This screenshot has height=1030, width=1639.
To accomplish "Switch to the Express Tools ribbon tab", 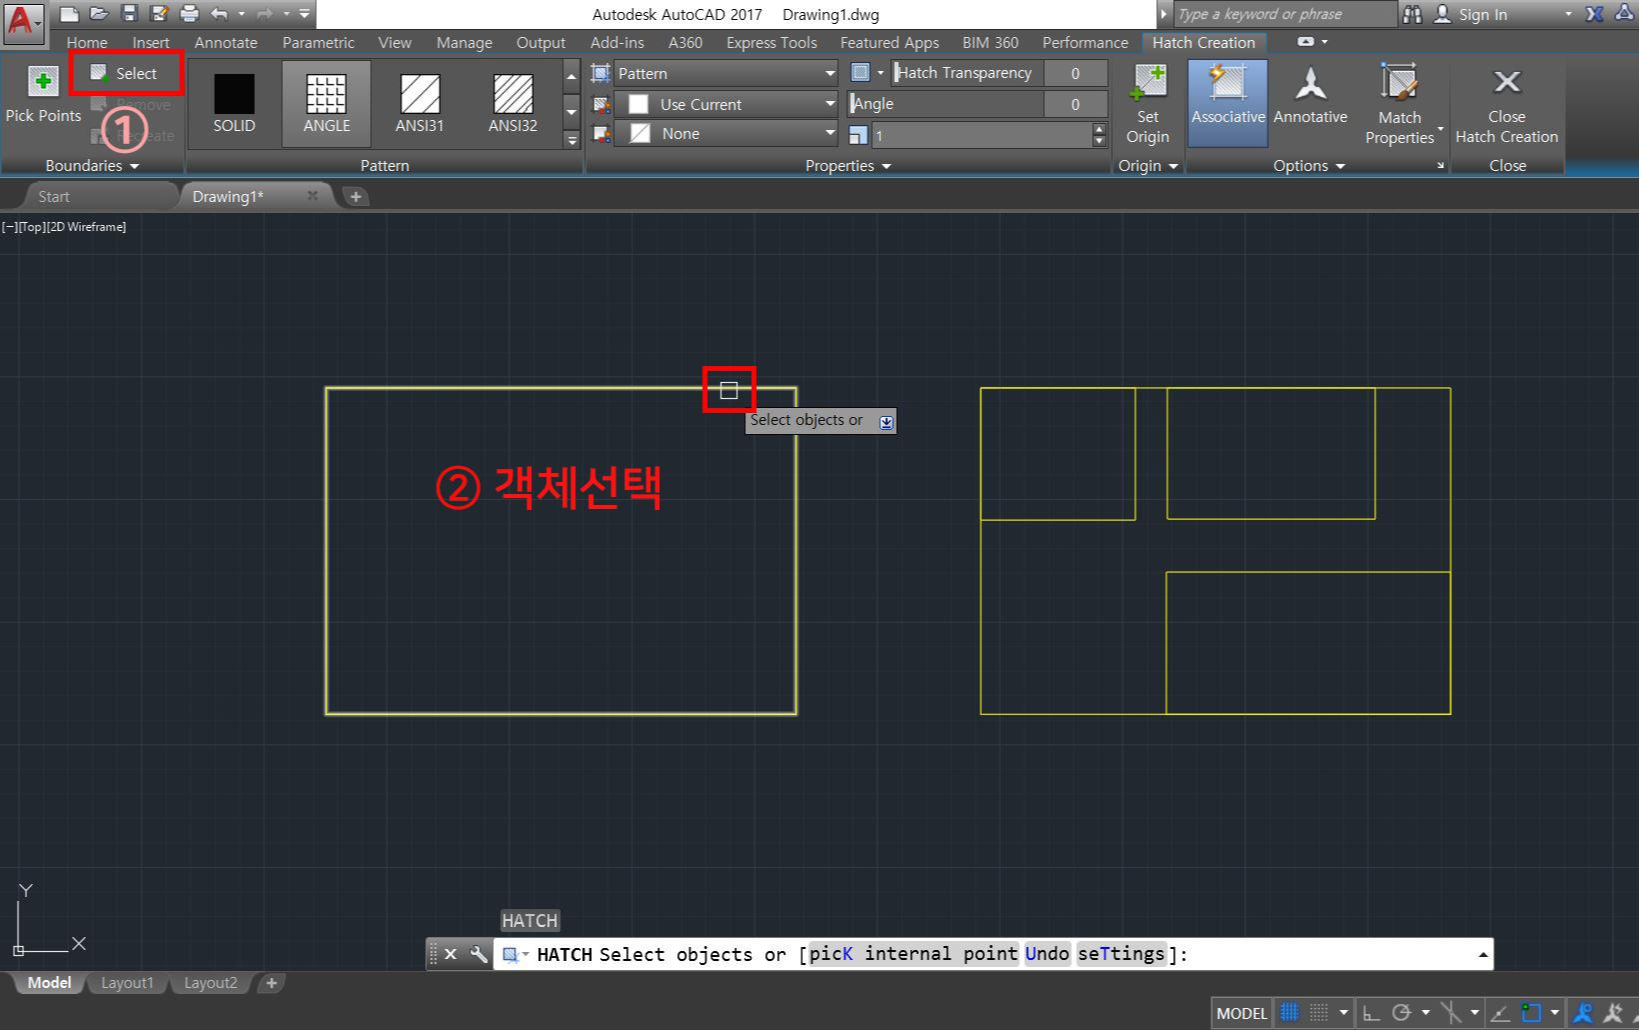I will click(x=770, y=42).
